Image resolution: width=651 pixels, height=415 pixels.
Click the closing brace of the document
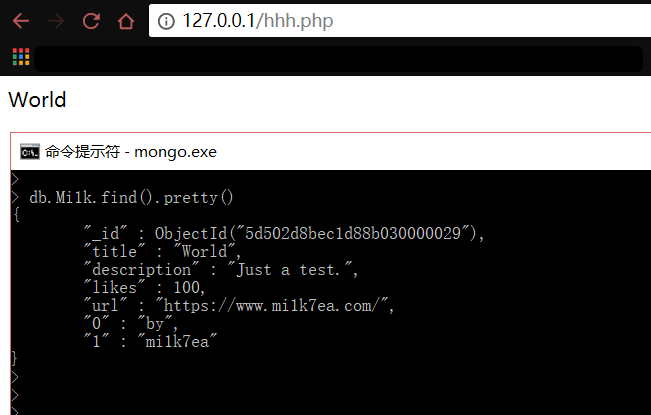(15, 358)
